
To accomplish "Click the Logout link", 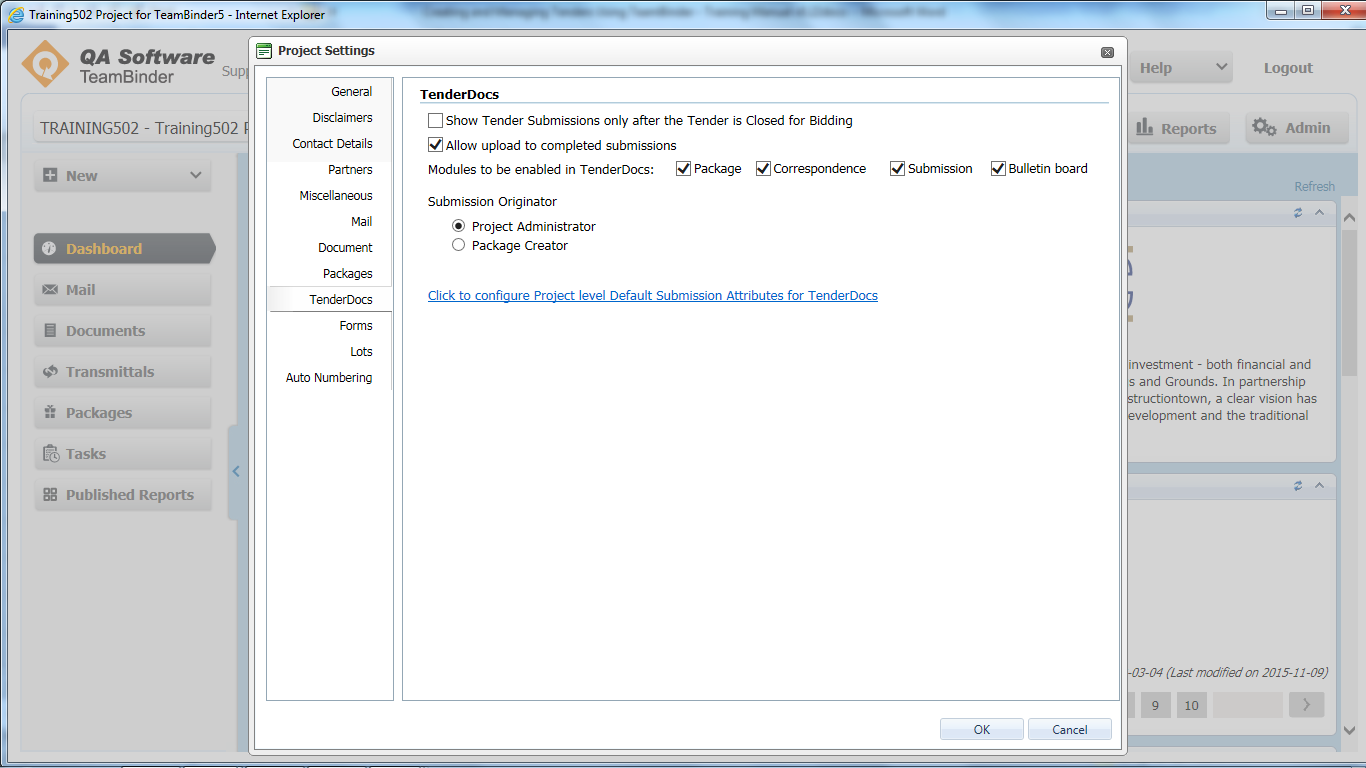I will point(1288,68).
